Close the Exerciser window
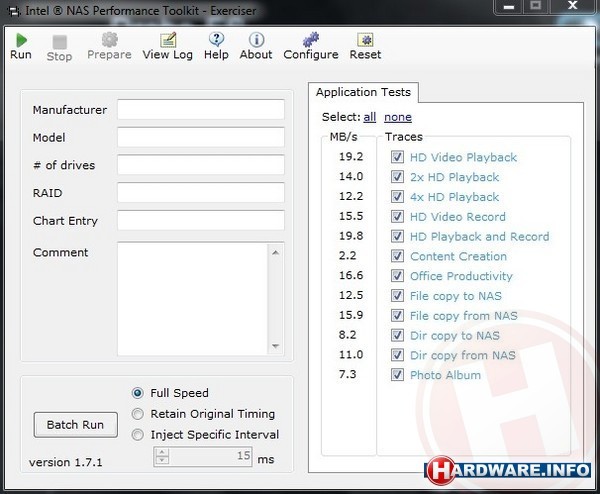600x494 pixels. click(x=572, y=6)
